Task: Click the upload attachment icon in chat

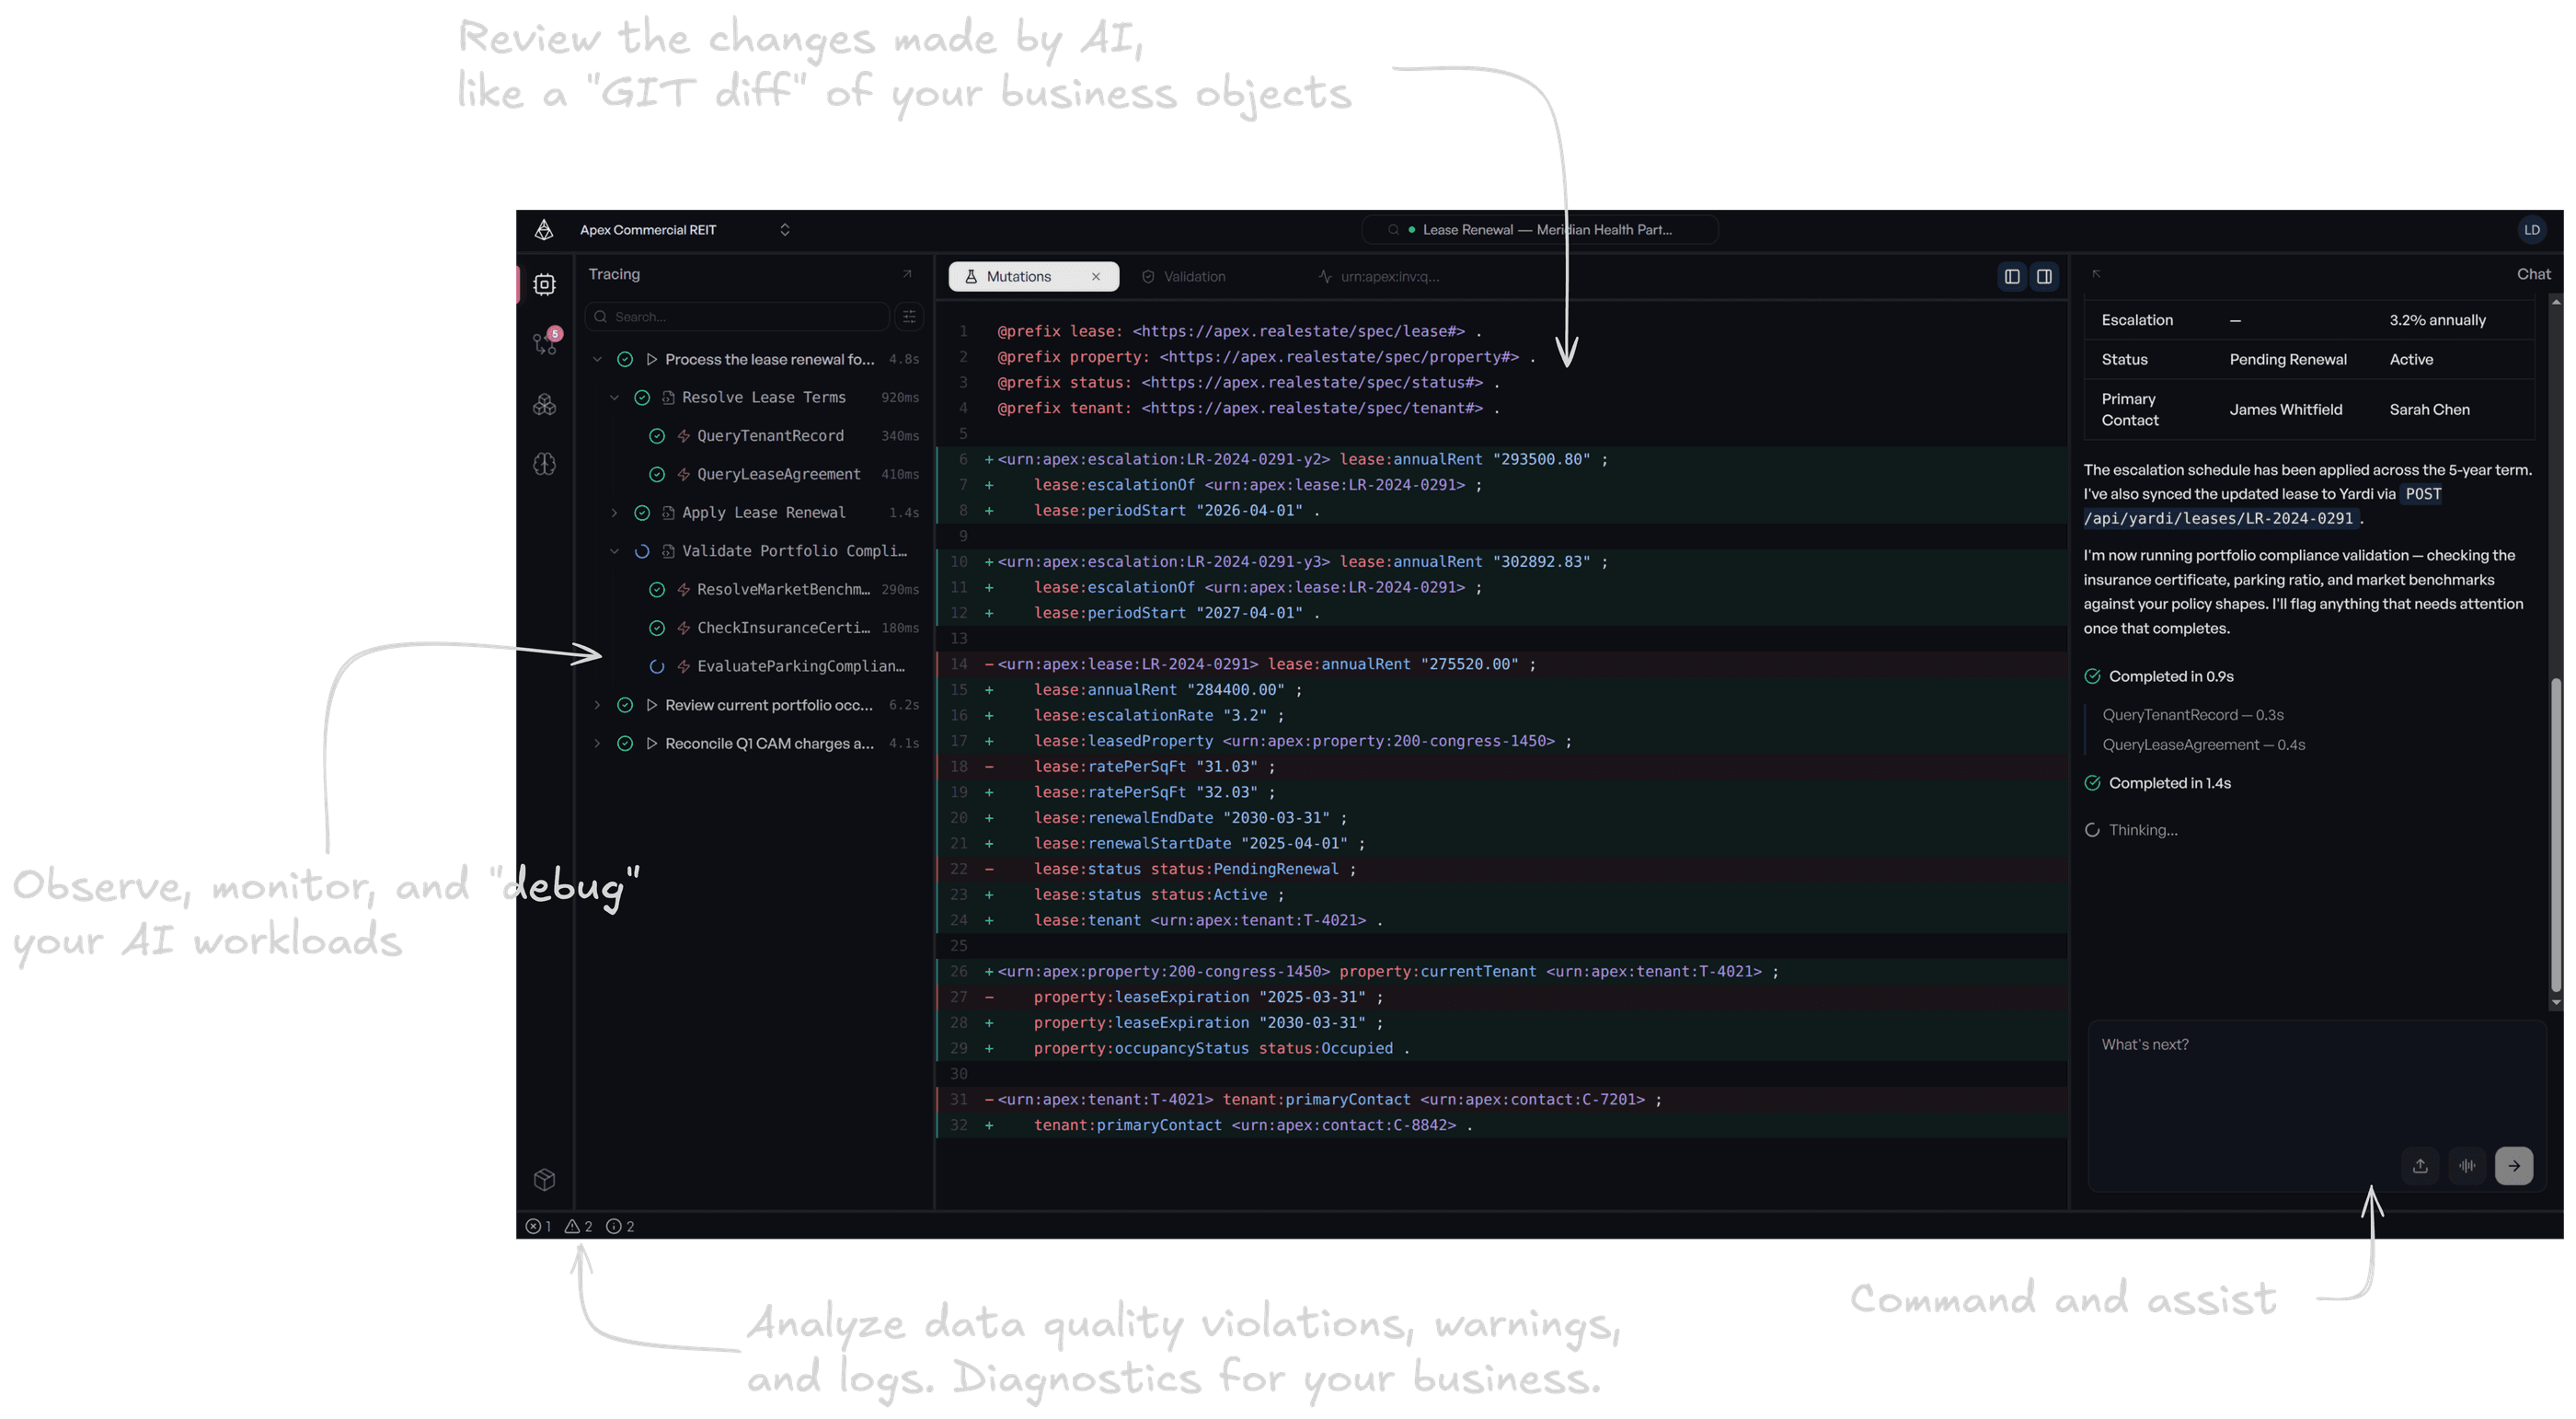Action: pyautogui.click(x=2420, y=1166)
